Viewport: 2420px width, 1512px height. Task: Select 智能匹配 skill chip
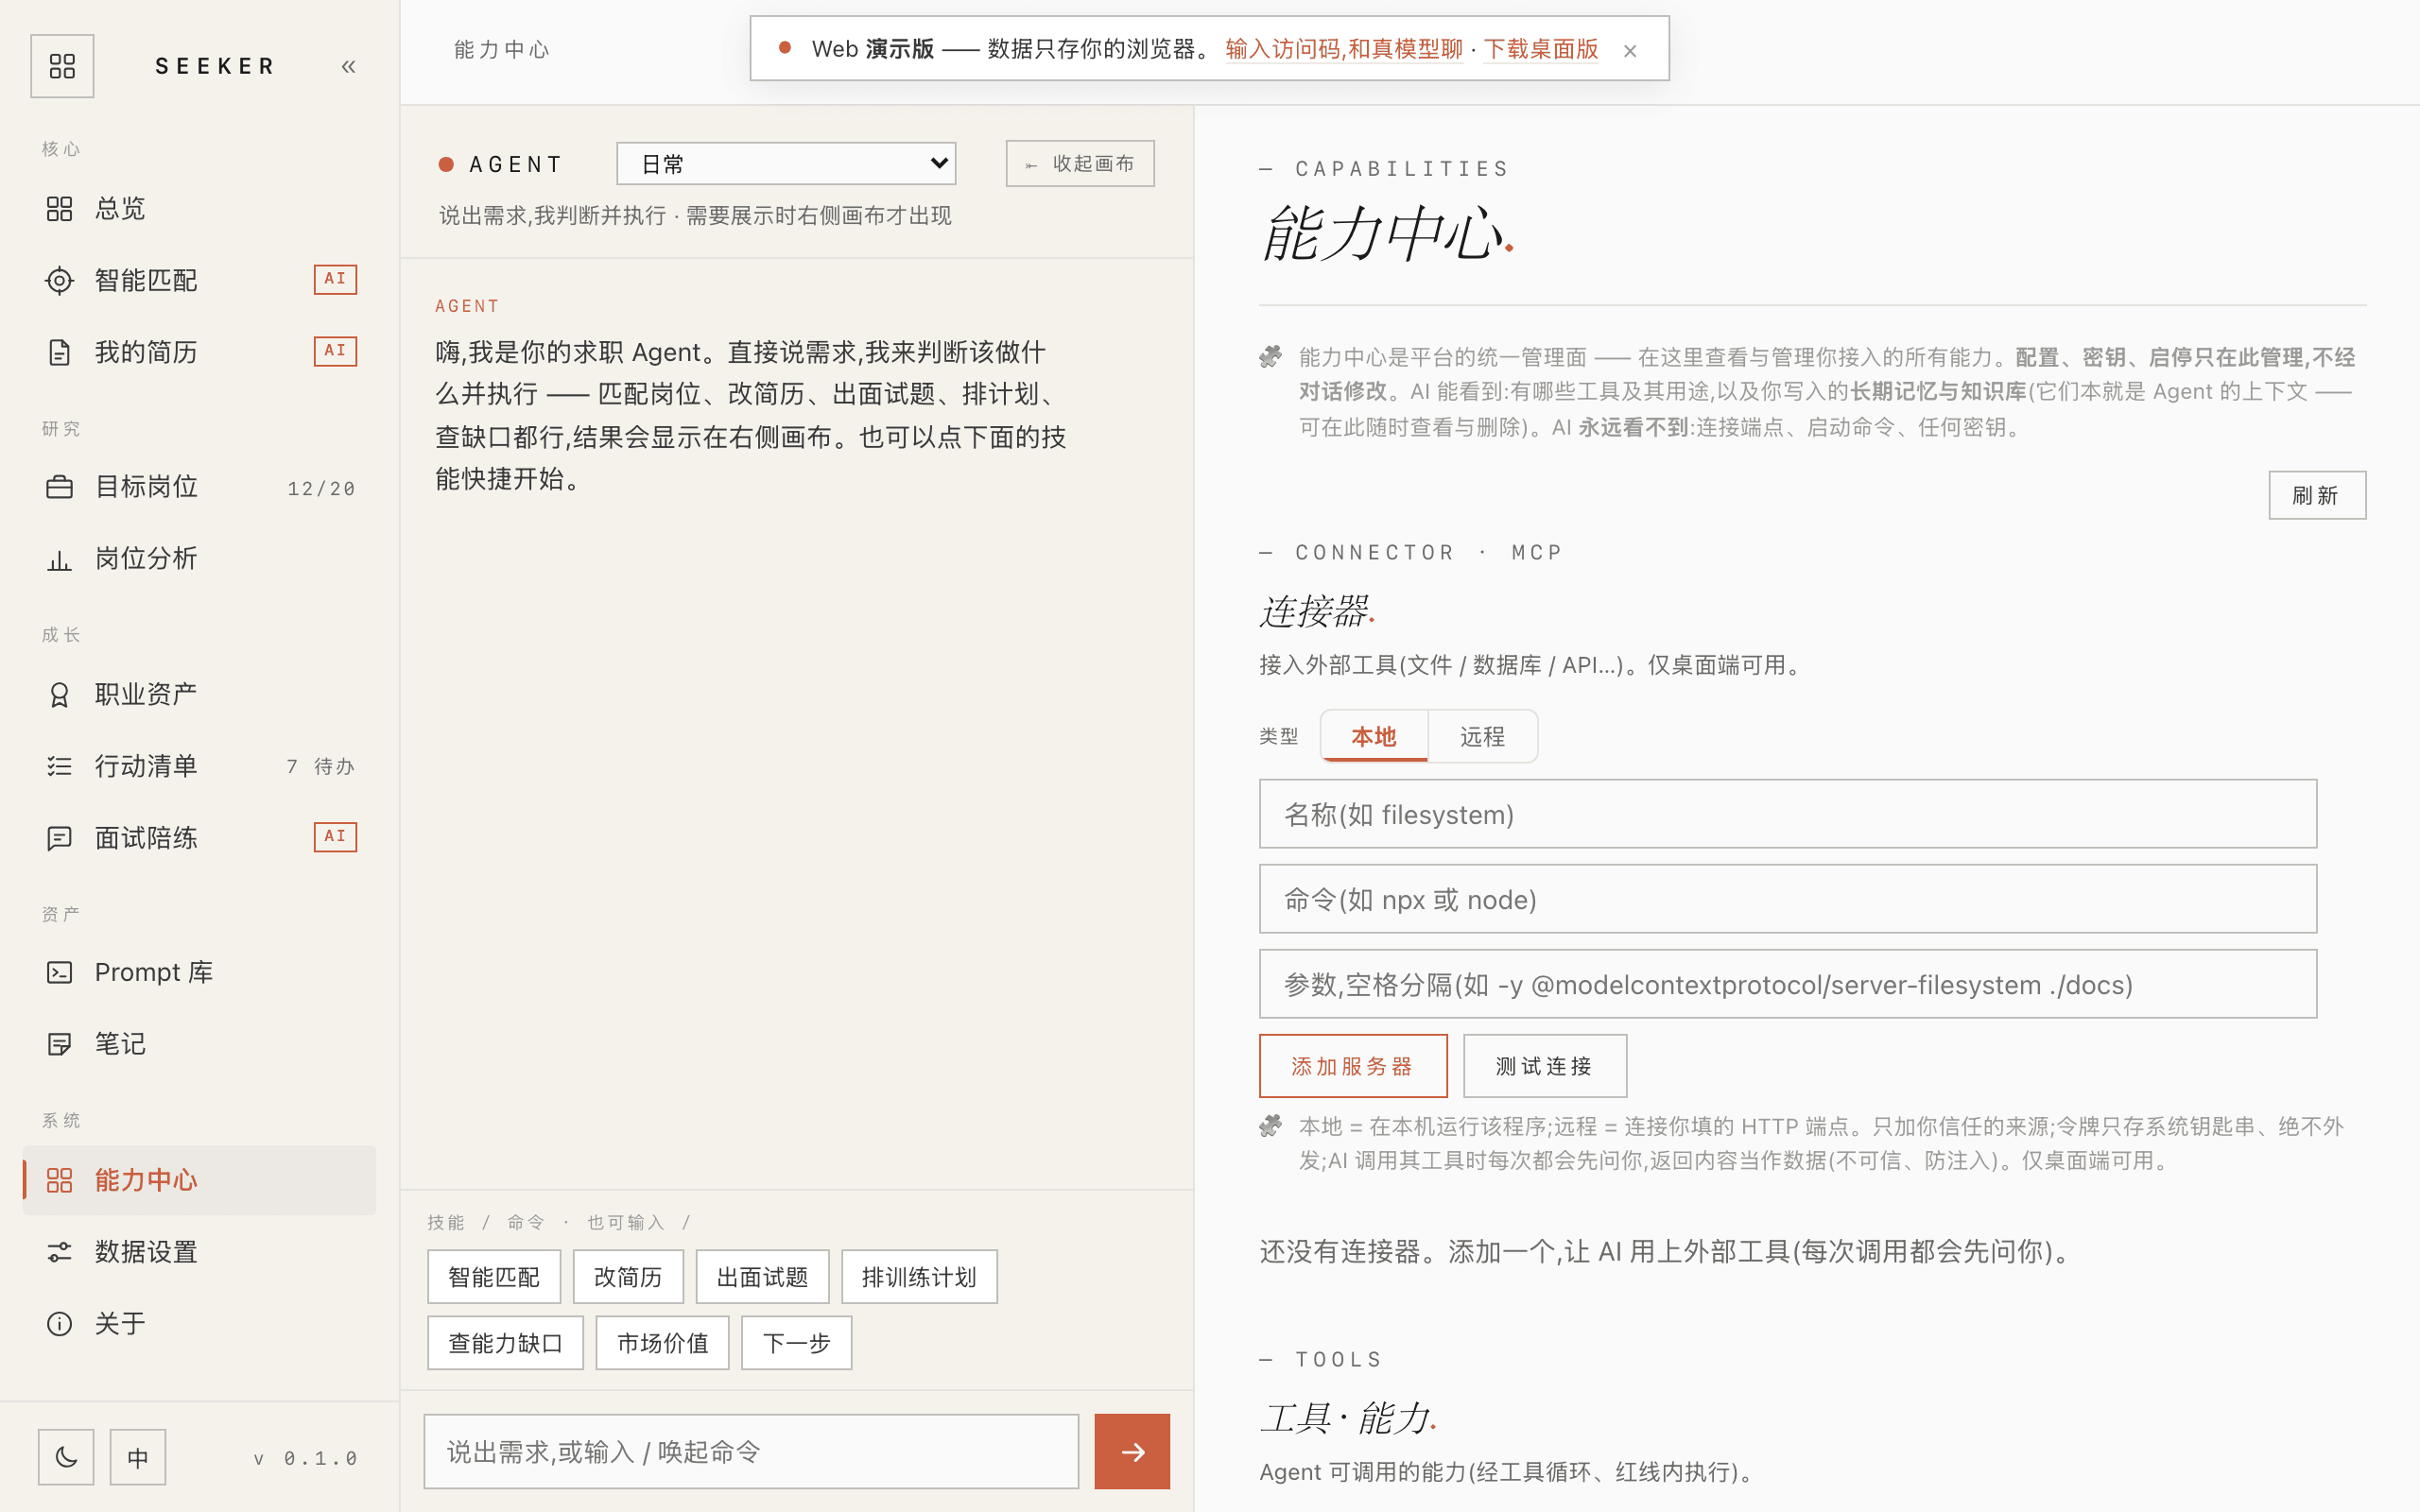[494, 1277]
